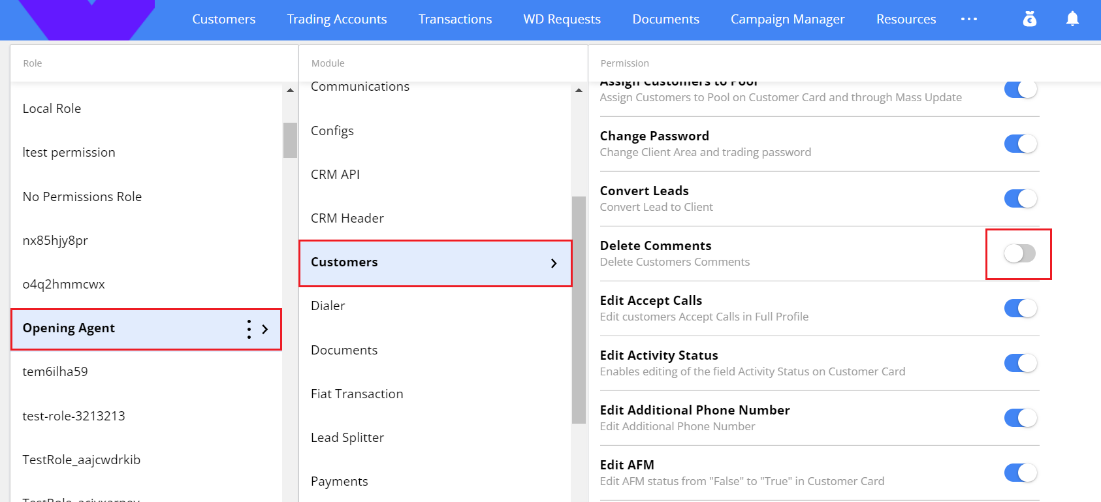
Task: Enable the Delete Comments permission toggle
Action: click(x=1020, y=254)
